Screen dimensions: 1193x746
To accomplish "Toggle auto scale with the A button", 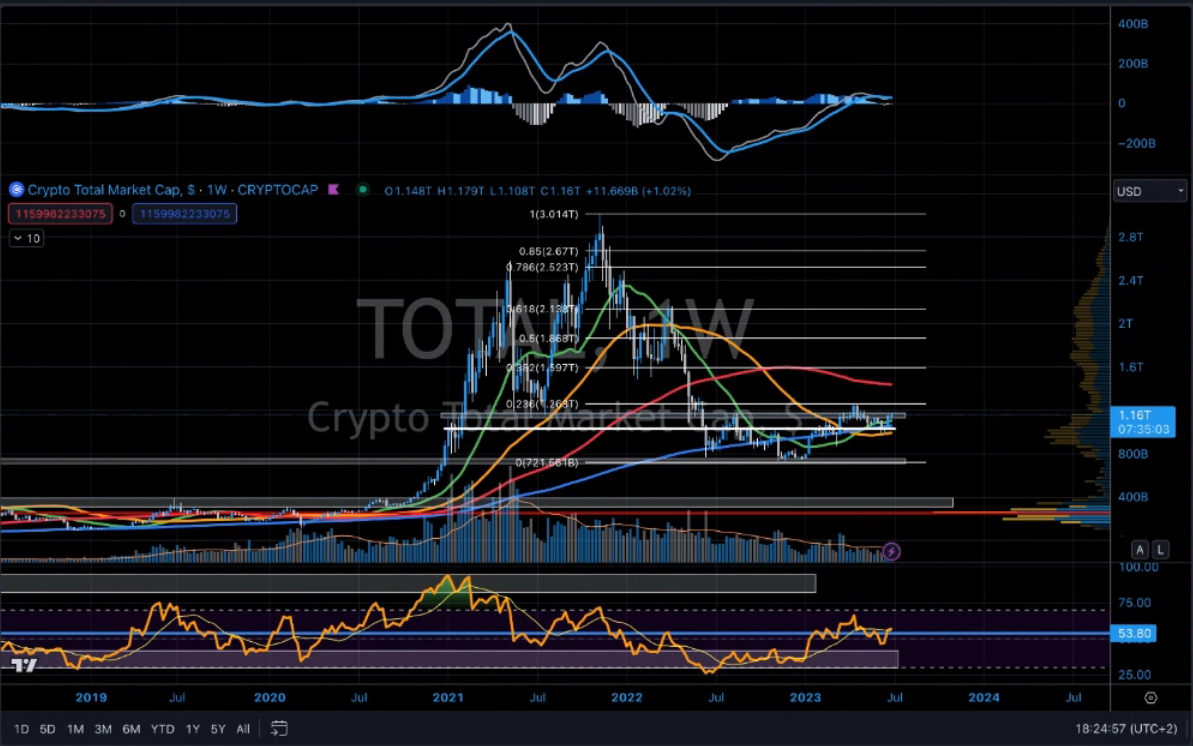I will pos(1139,550).
